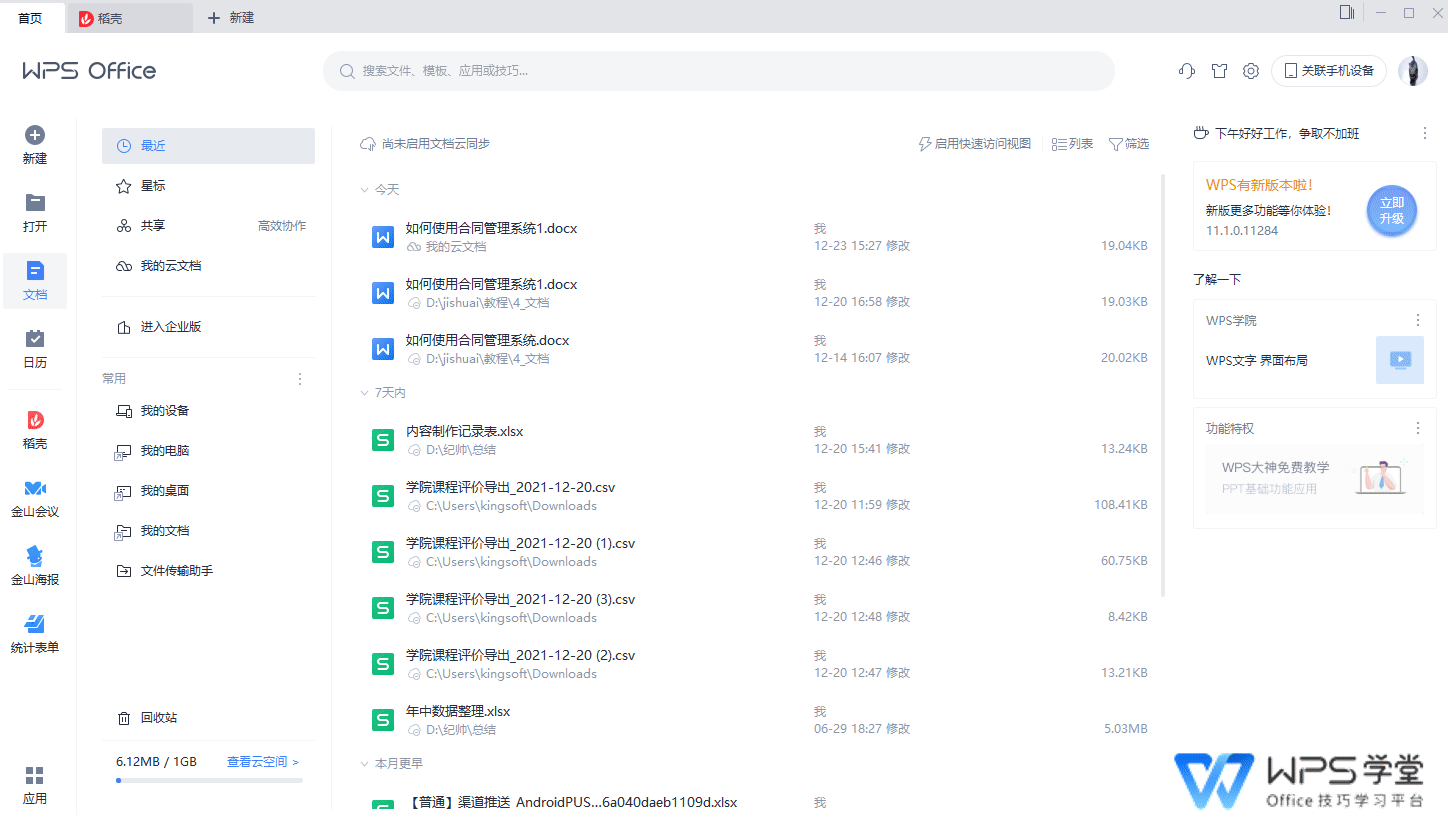Click the 新建 plus icon in sidebar
Viewport: 1448px width, 824px height.
35,135
